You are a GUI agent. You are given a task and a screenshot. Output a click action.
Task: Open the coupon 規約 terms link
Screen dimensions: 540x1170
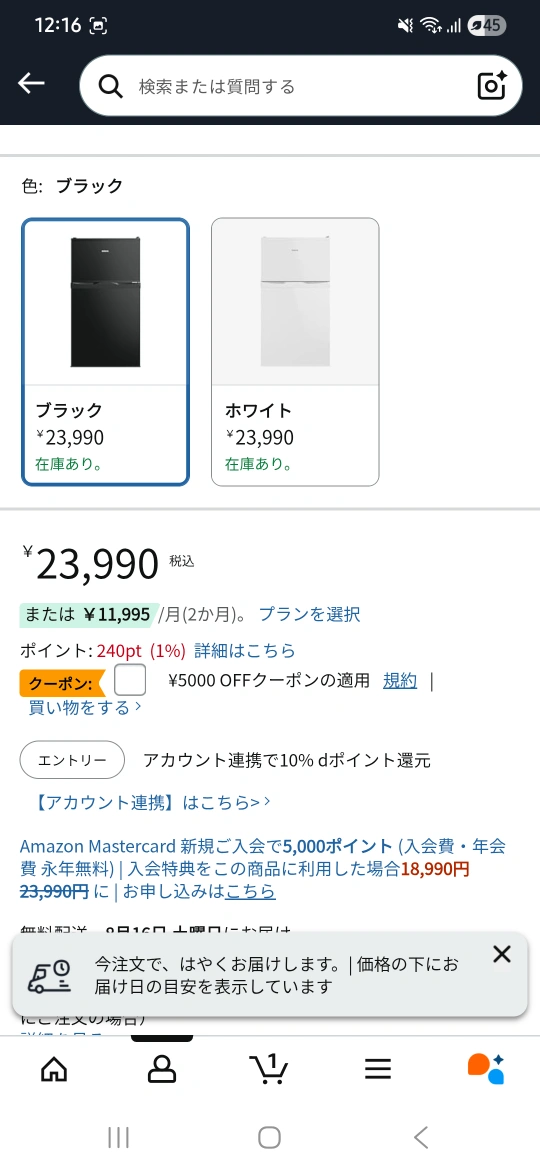click(400, 681)
